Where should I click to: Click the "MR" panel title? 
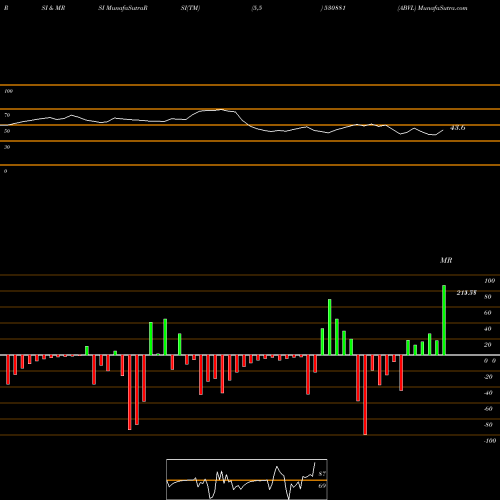446,260
